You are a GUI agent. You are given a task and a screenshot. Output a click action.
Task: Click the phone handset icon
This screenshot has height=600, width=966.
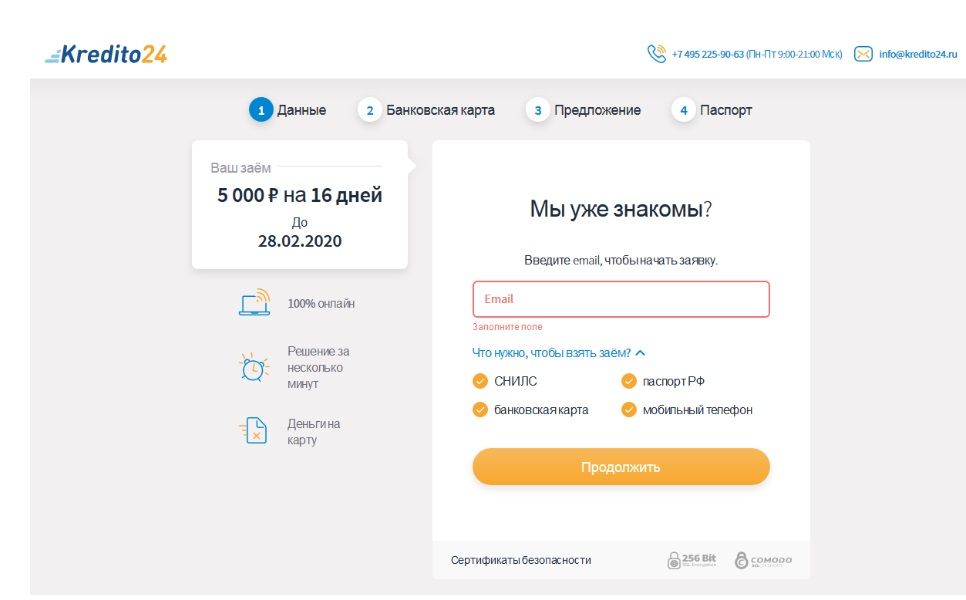click(656, 54)
